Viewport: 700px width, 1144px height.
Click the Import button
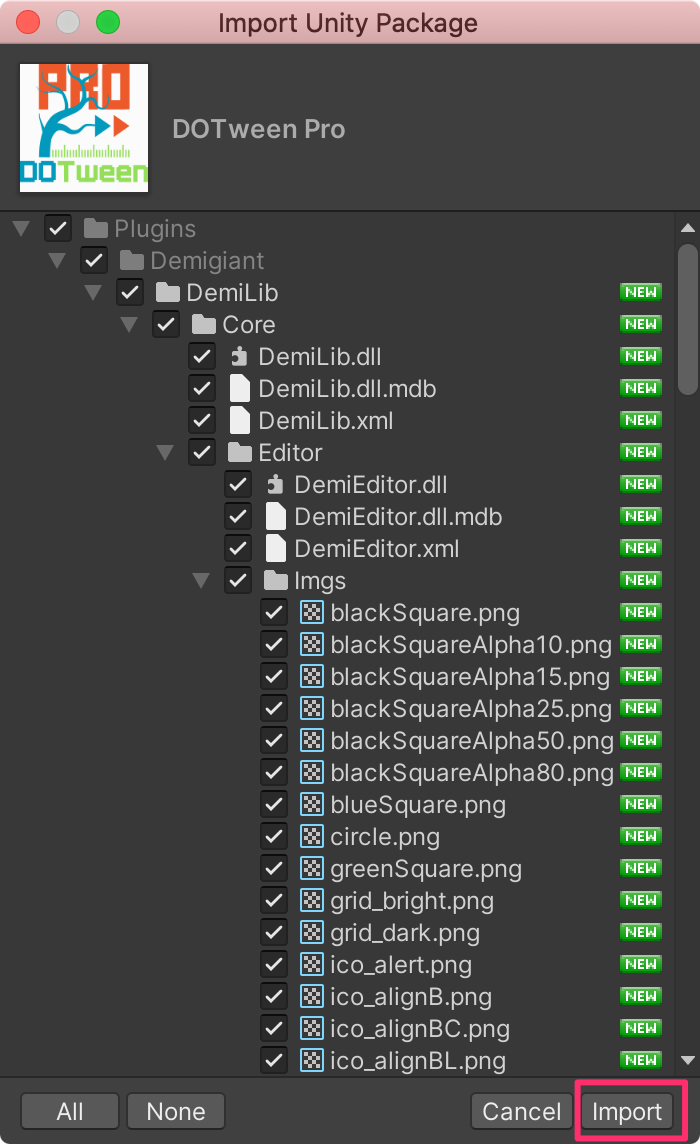click(x=627, y=1111)
